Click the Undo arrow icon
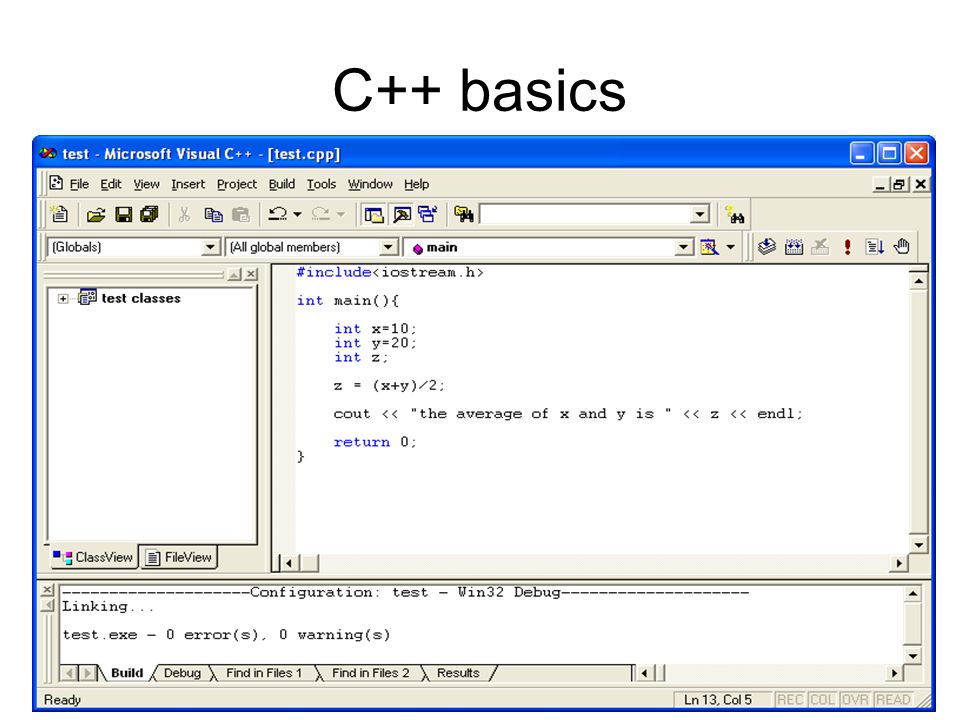 pos(277,214)
